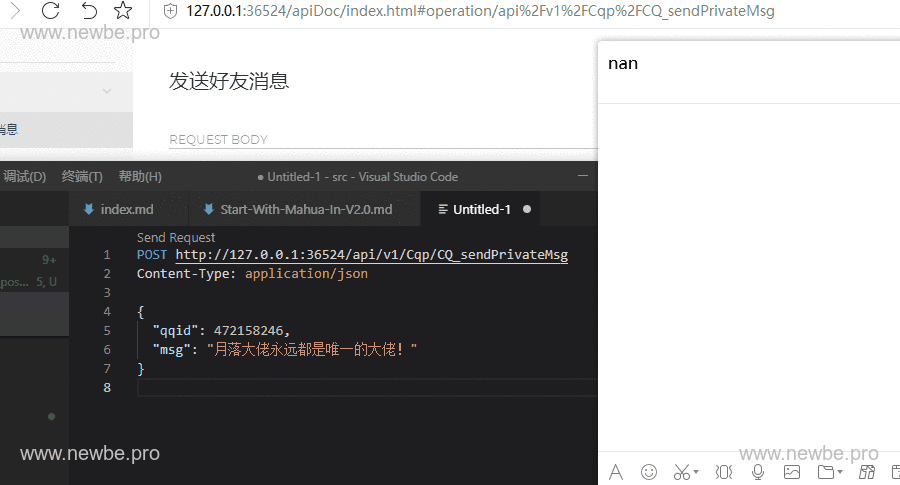Screen dimensions: 900x485
Task: Open the emoji picker in the chat window
Action: (649, 472)
